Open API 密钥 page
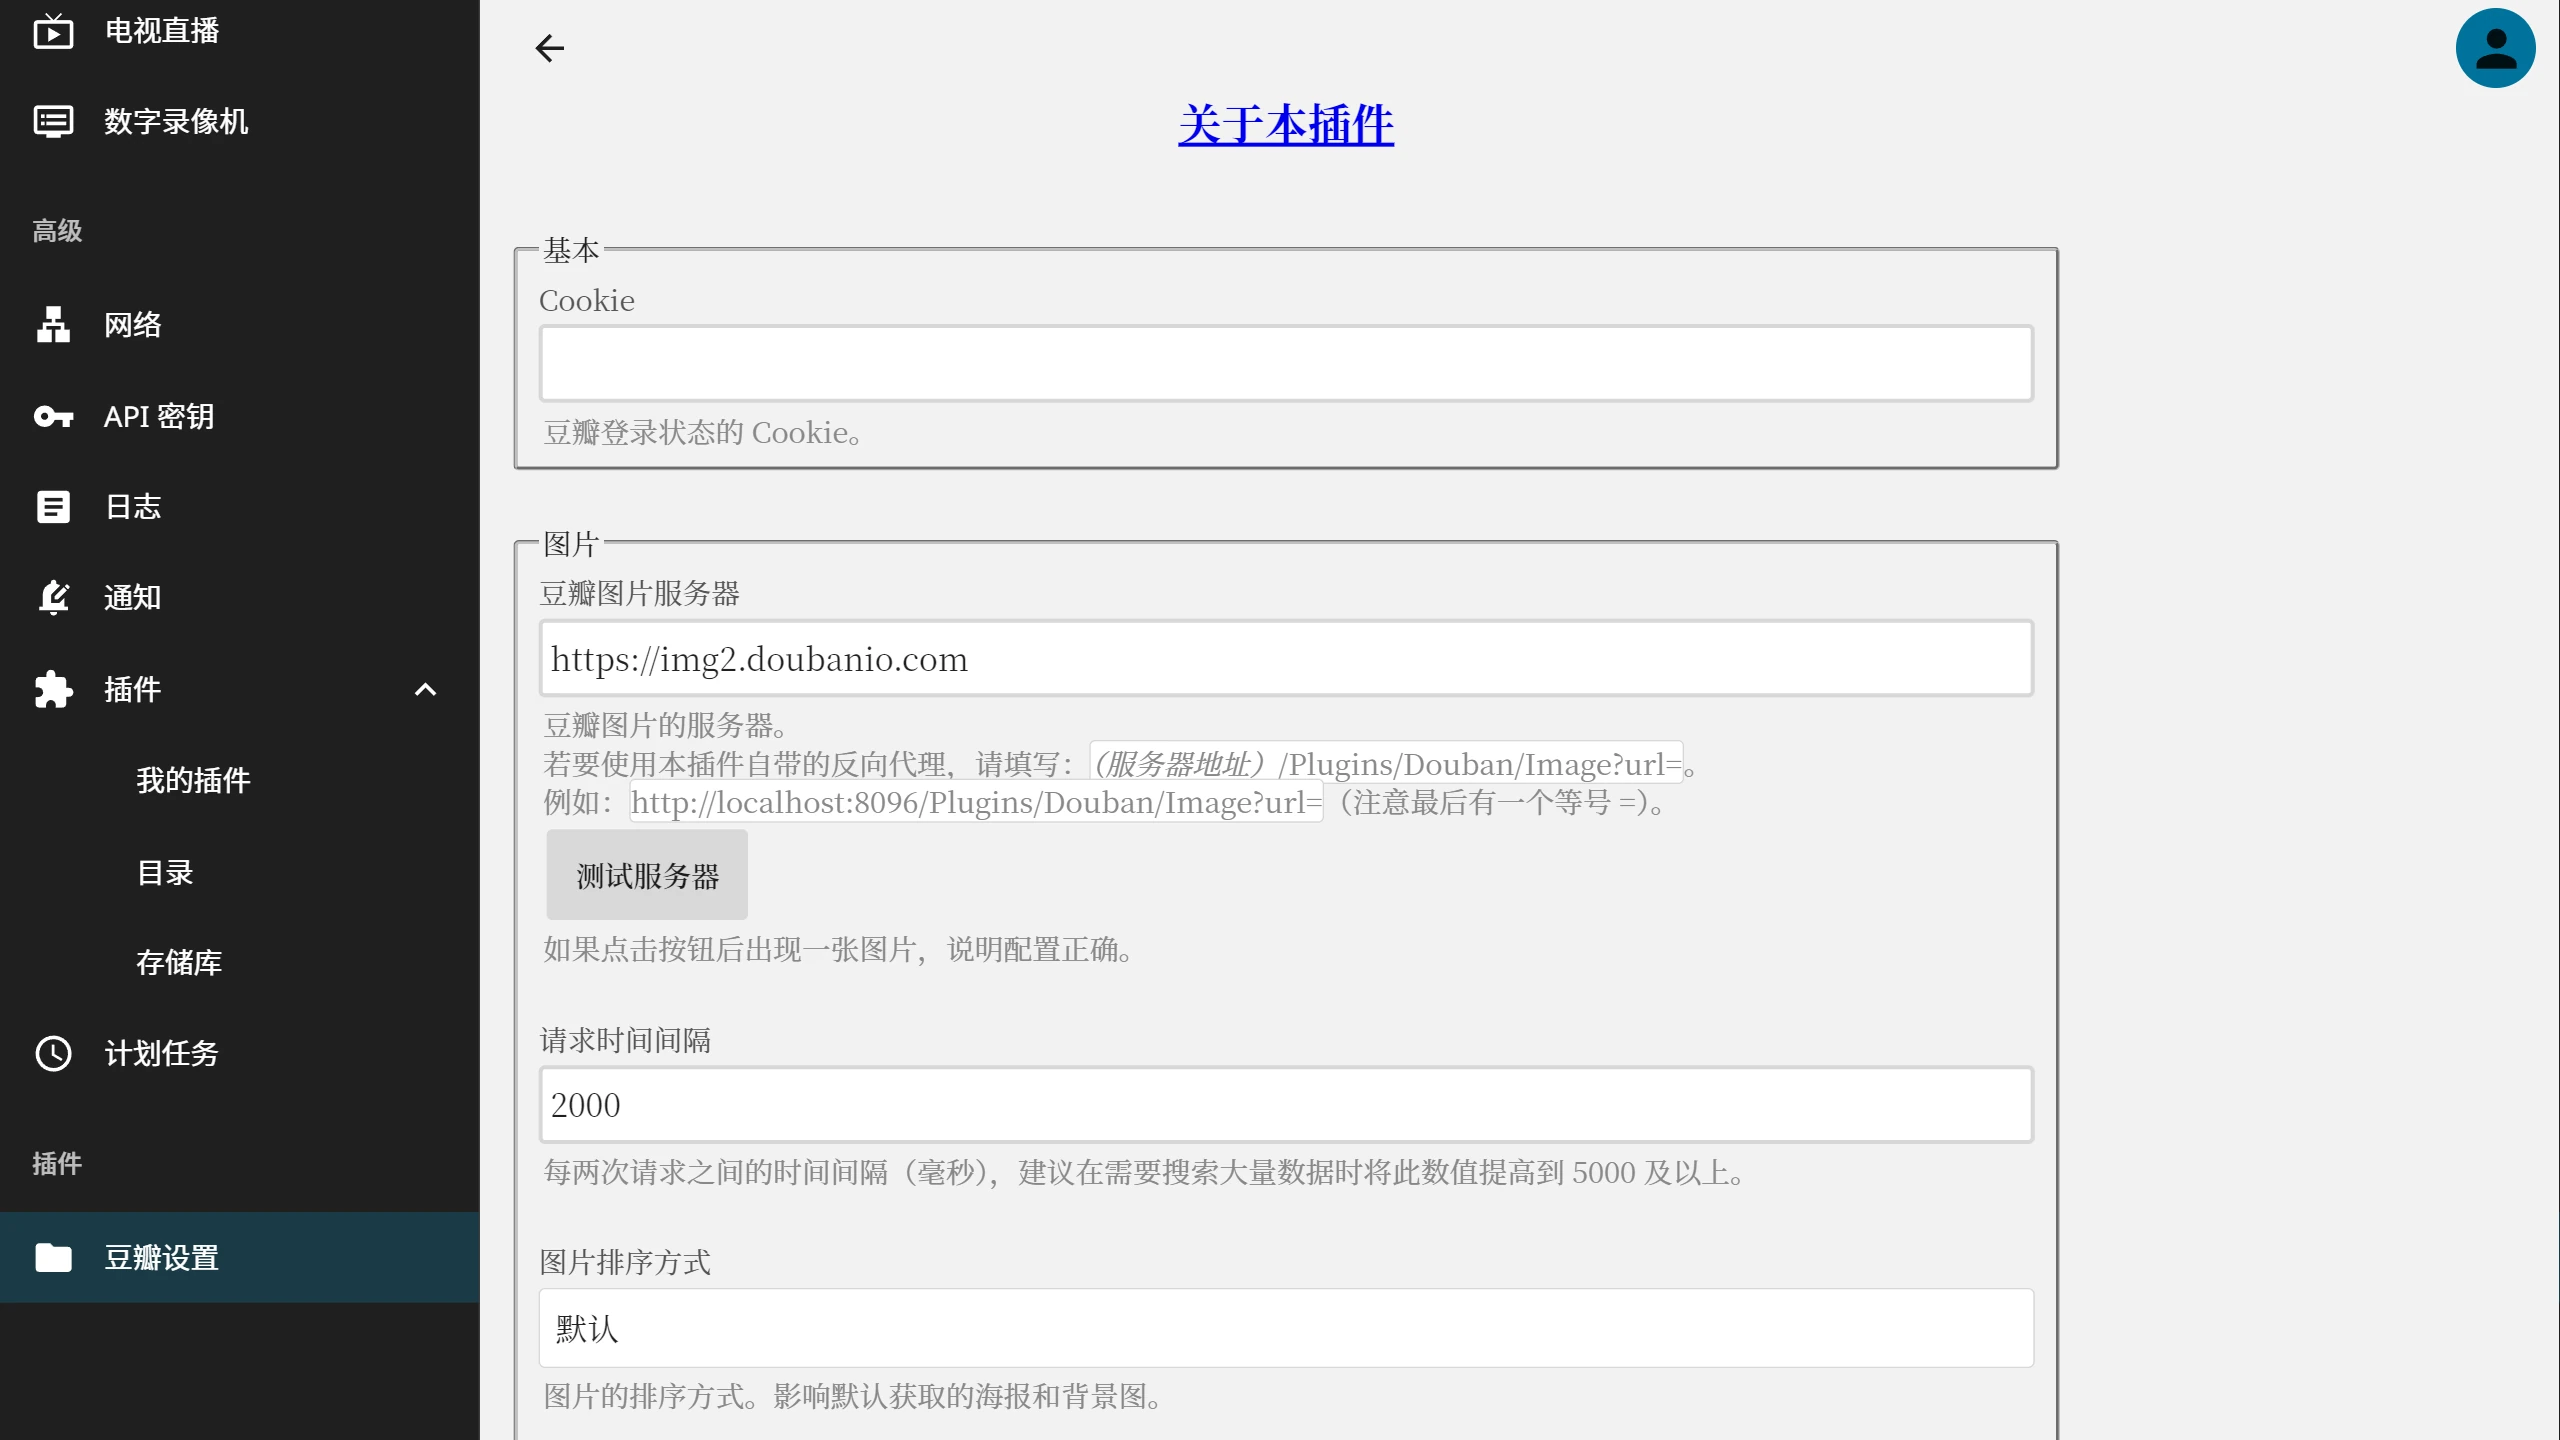This screenshot has width=2560, height=1440. click(240, 416)
